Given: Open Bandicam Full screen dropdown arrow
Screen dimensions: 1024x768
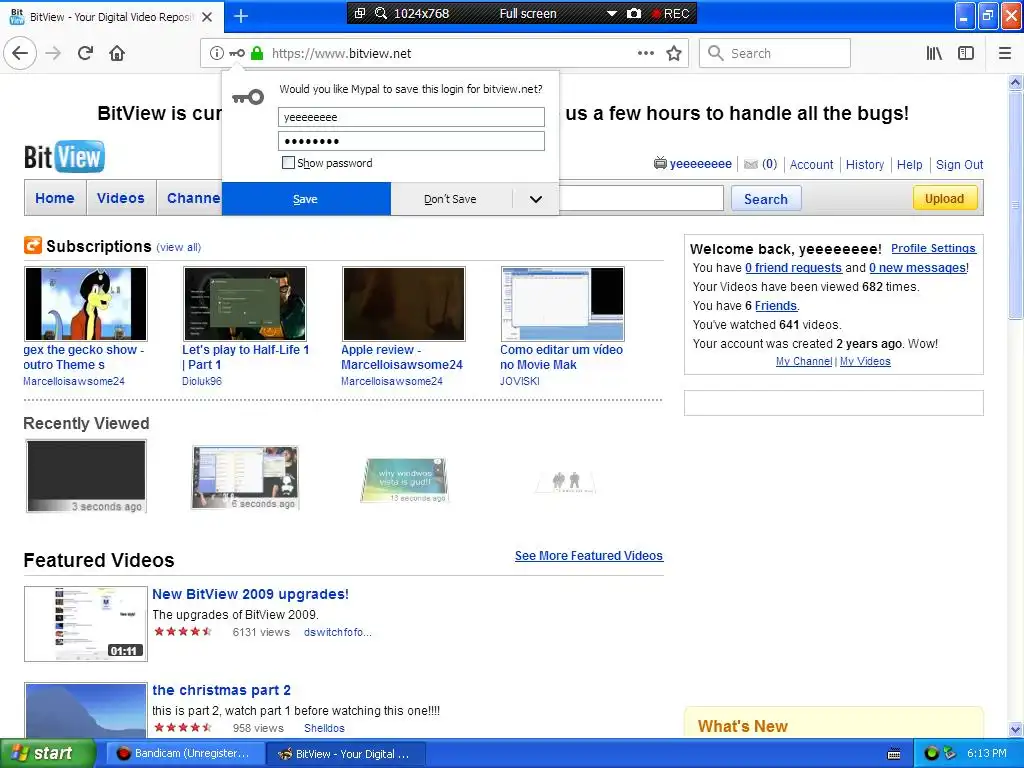Looking at the screenshot, I should pyautogui.click(x=612, y=13).
